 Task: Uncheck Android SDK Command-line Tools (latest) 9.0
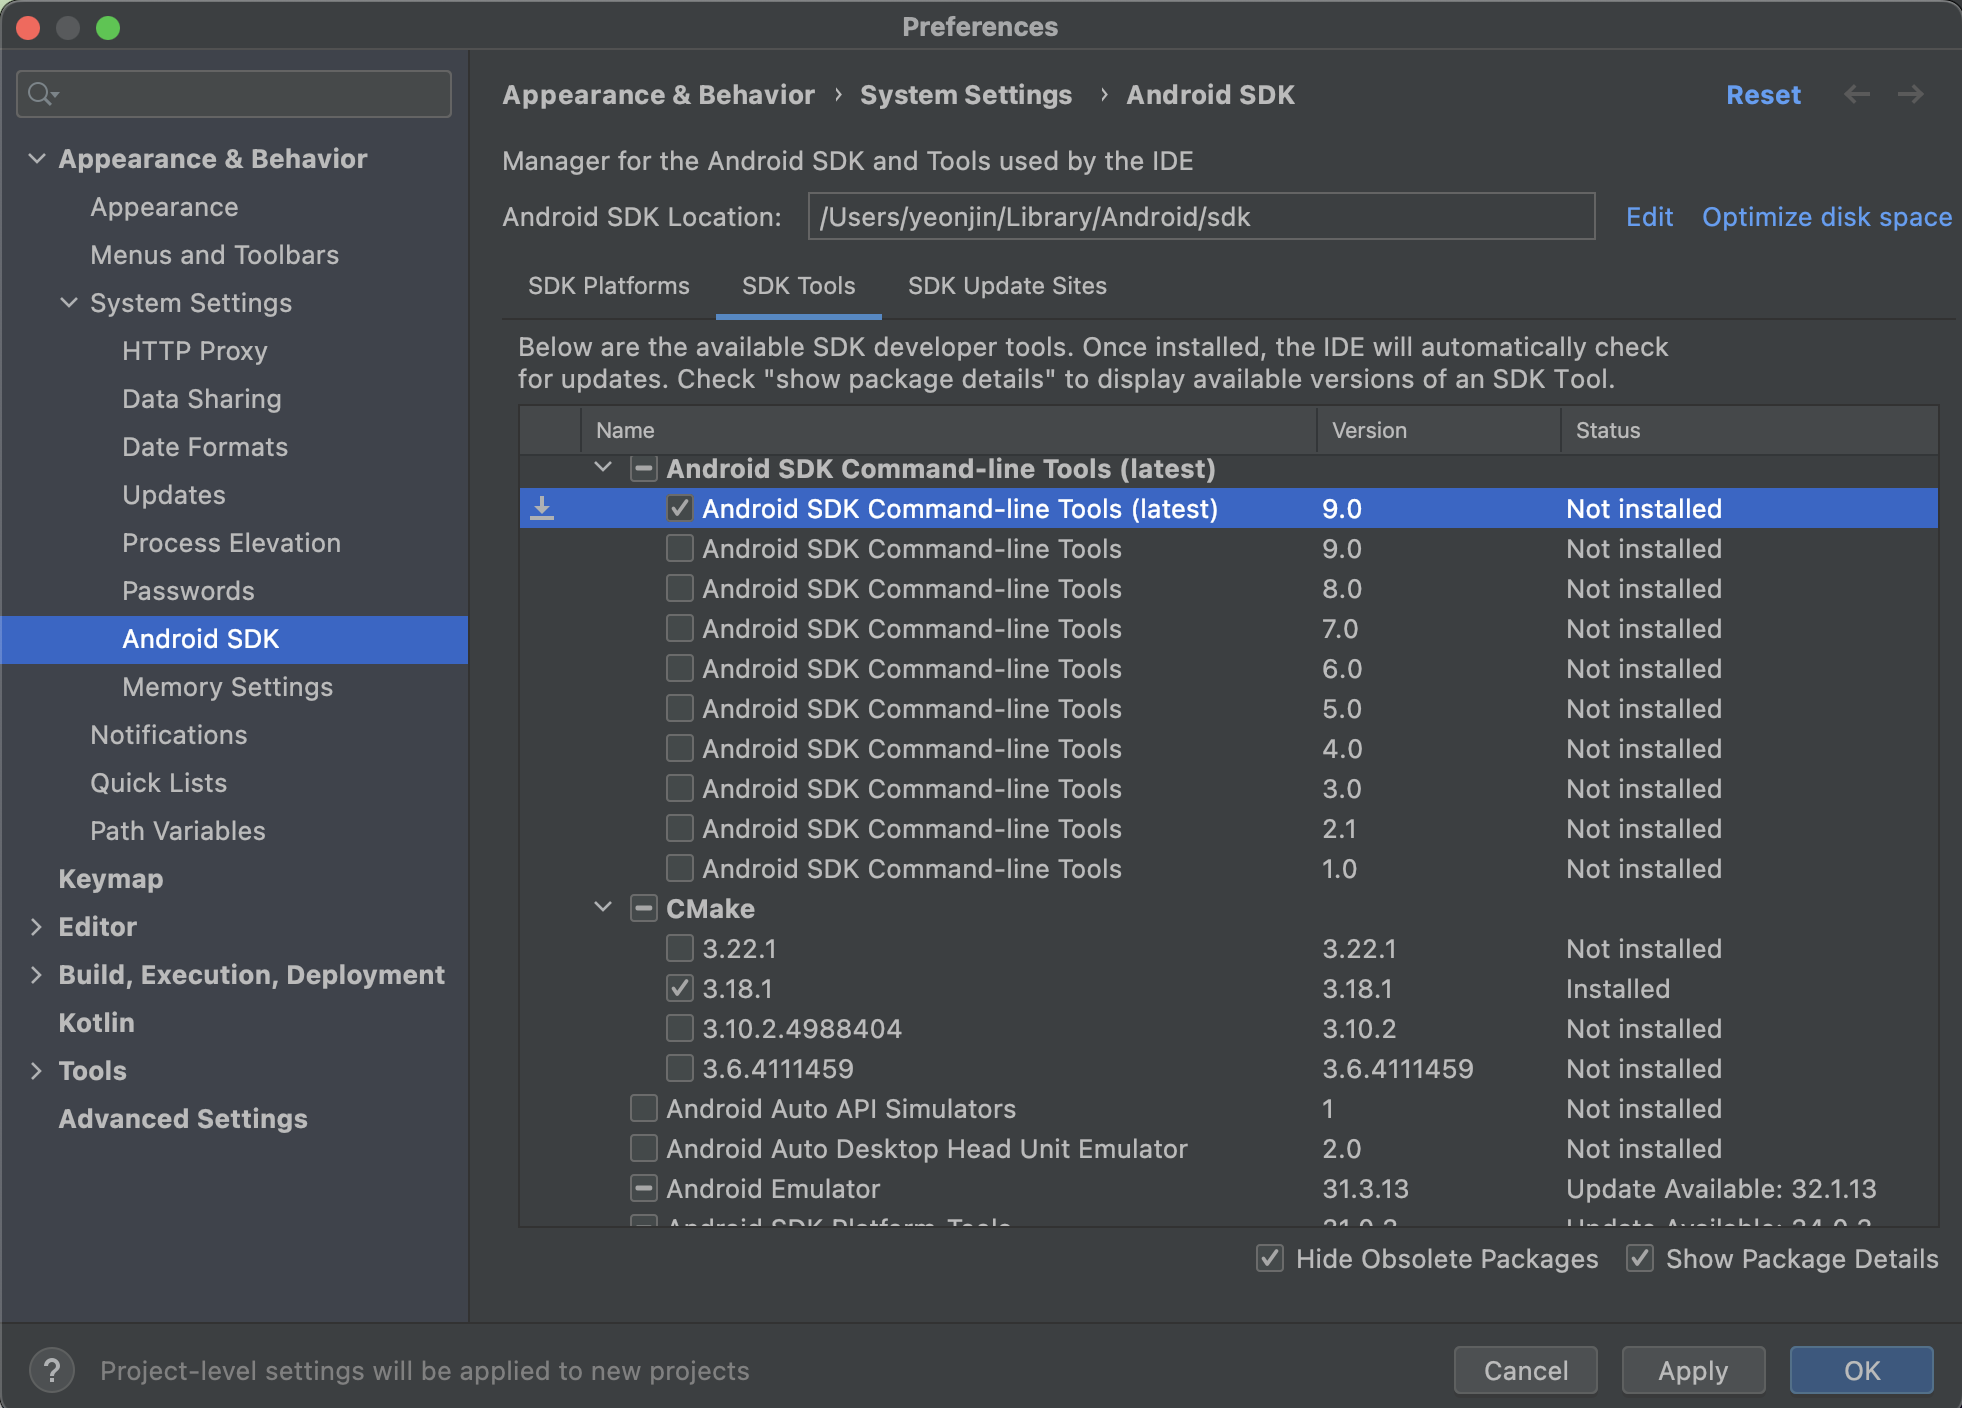point(680,508)
